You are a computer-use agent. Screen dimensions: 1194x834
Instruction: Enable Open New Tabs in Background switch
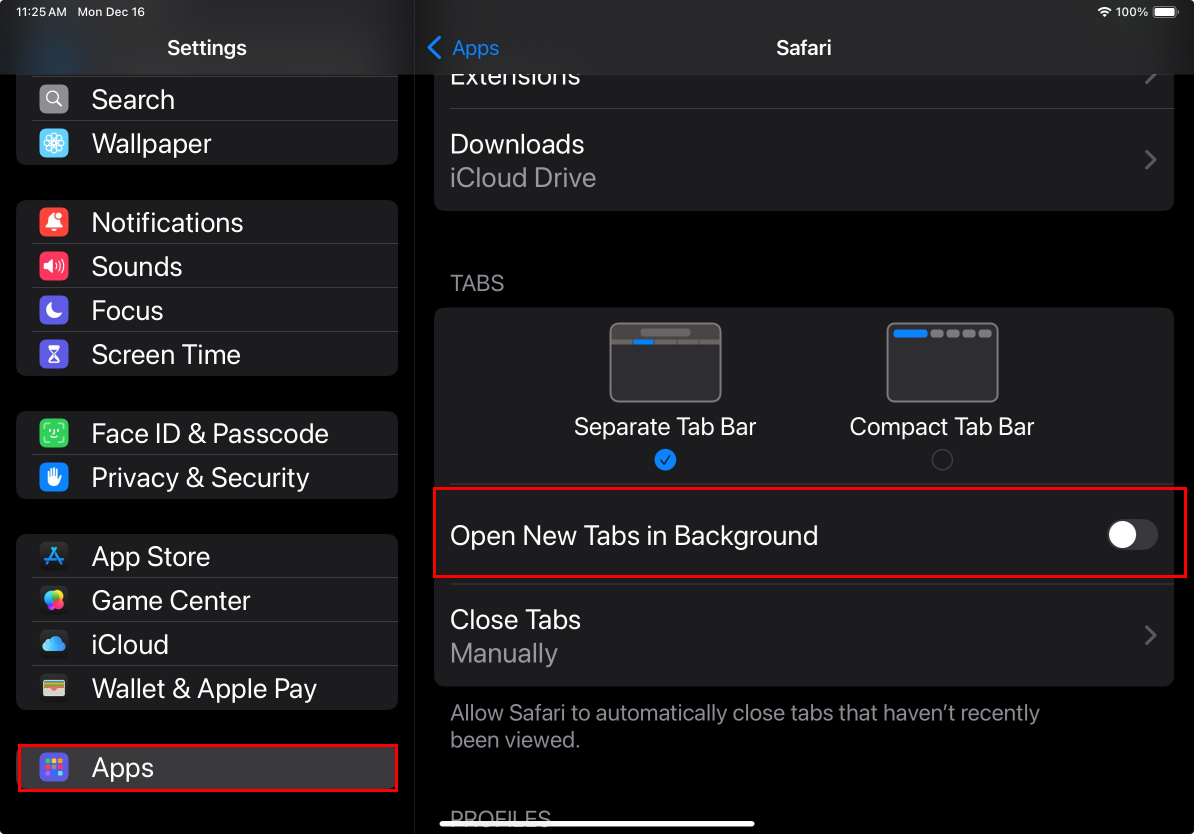point(1132,535)
